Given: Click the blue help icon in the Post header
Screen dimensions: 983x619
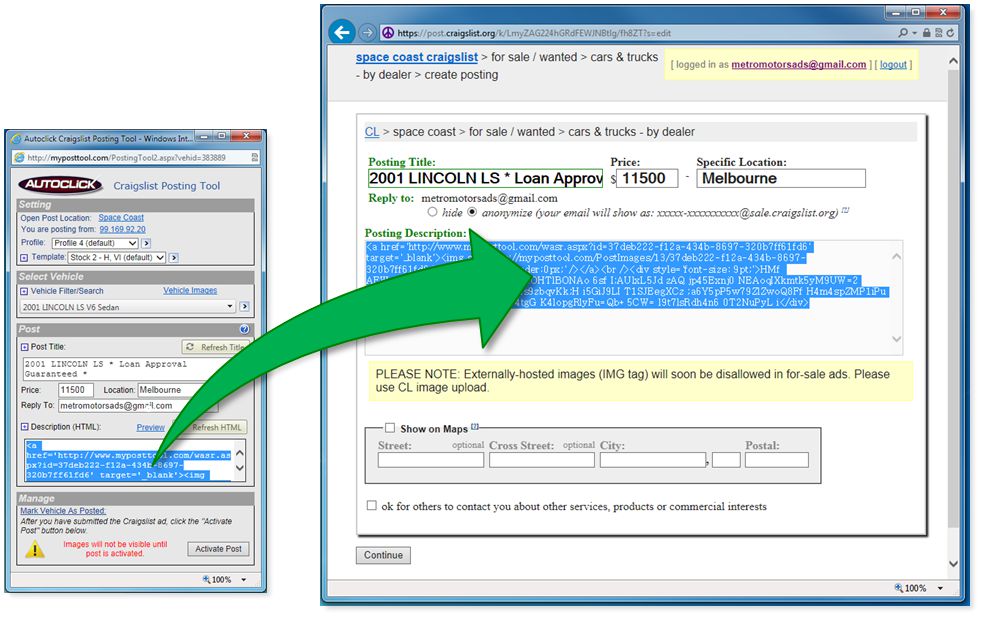Looking at the screenshot, I should point(244,329).
